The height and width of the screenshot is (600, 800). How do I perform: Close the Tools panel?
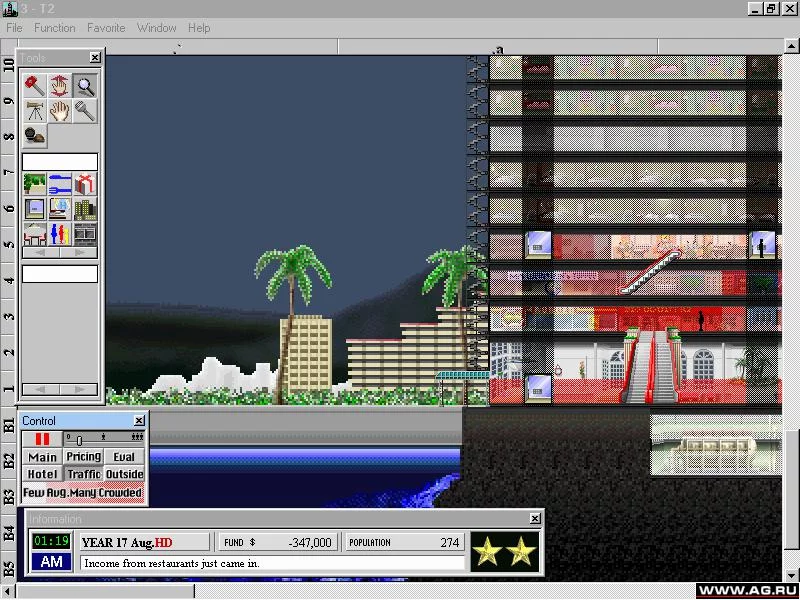pyautogui.click(x=95, y=58)
